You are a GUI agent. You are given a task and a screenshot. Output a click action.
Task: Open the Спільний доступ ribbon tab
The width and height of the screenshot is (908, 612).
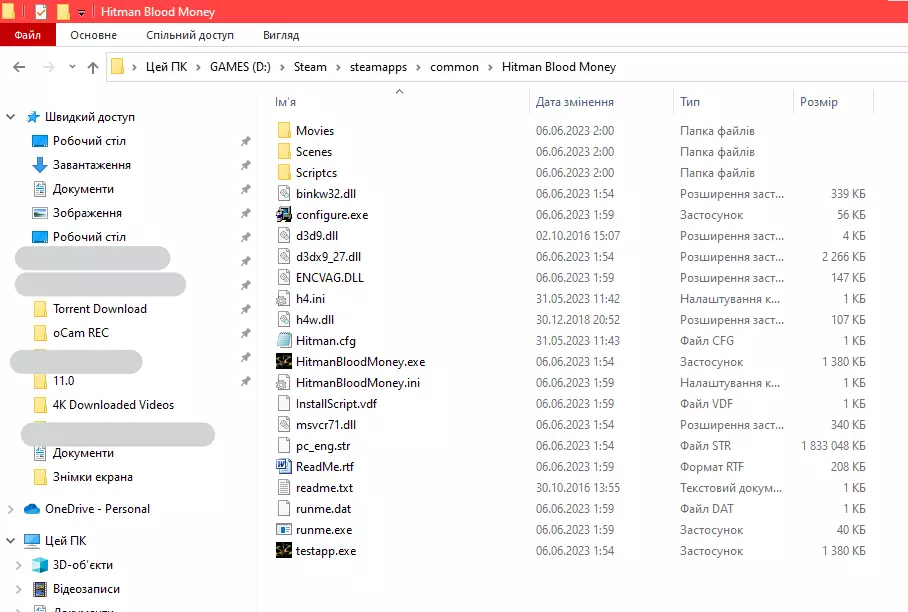190,35
